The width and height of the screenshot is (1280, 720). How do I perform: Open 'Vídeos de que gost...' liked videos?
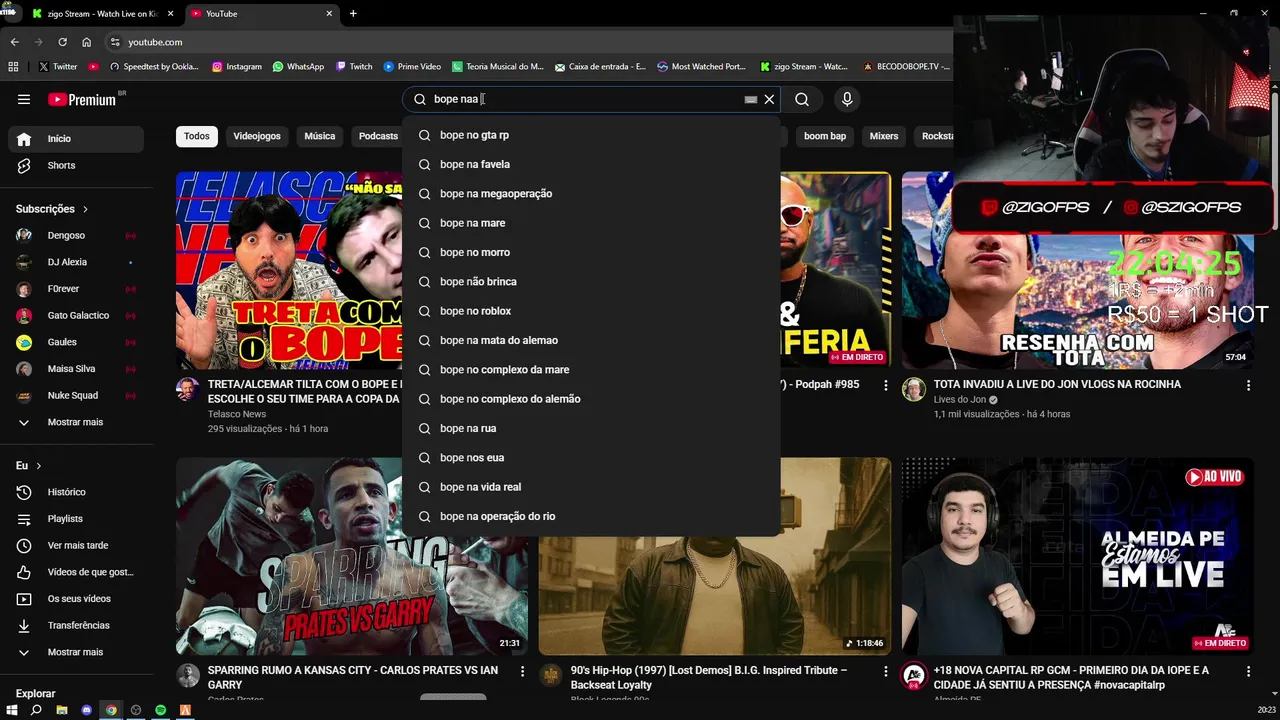pyautogui.click(x=76, y=572)
